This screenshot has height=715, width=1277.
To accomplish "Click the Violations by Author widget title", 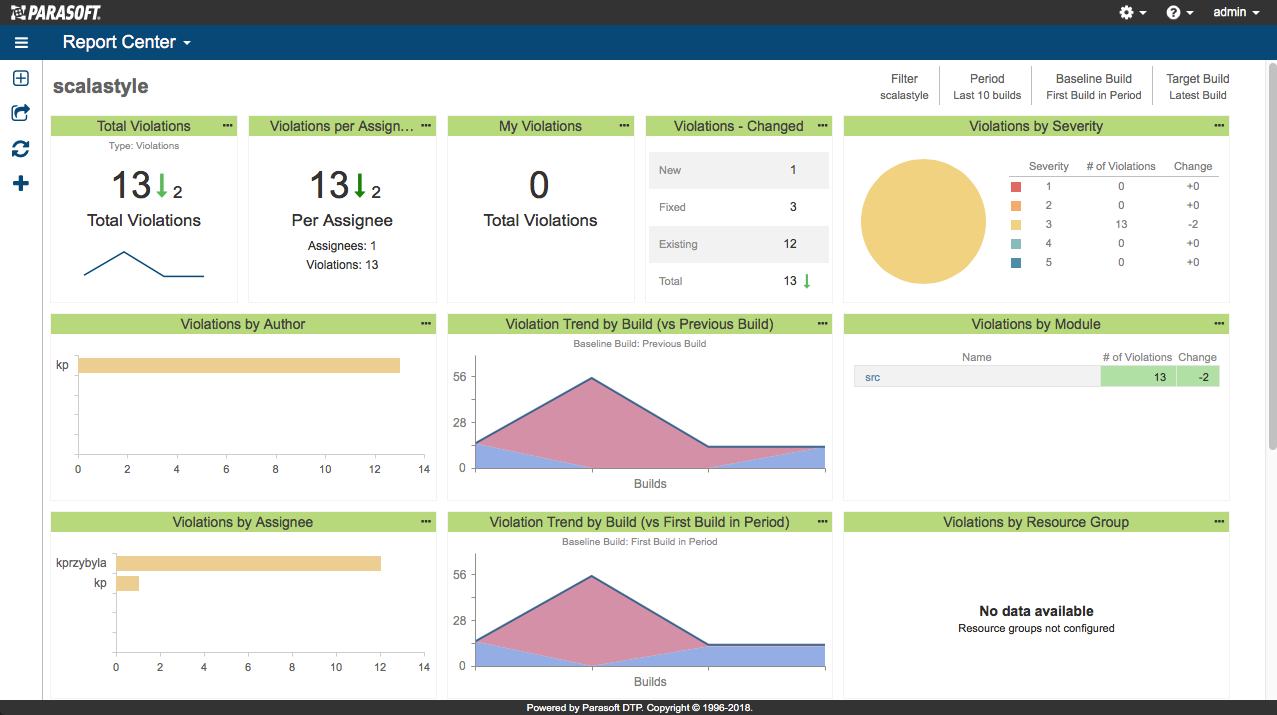I will pos(243,324).
